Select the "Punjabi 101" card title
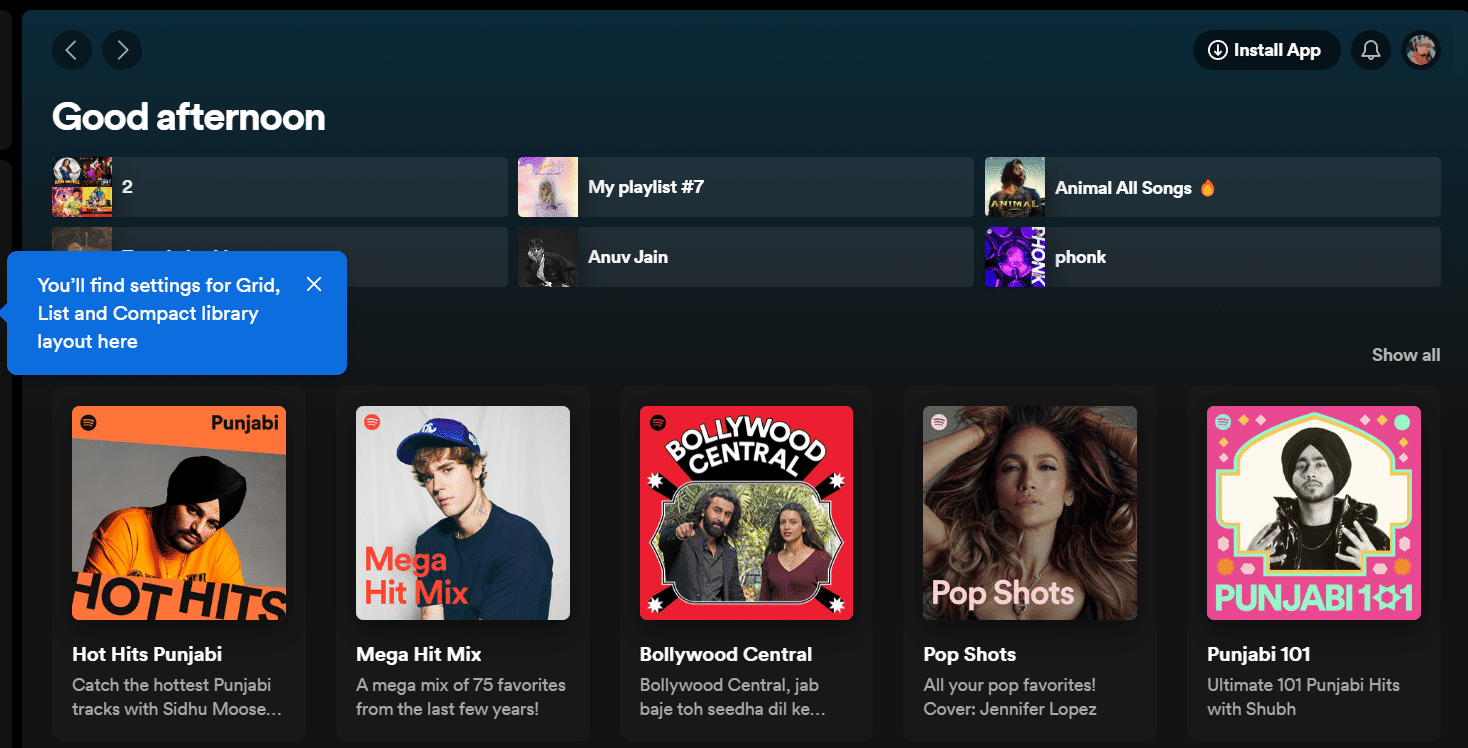 click(x=1259, y=655)
